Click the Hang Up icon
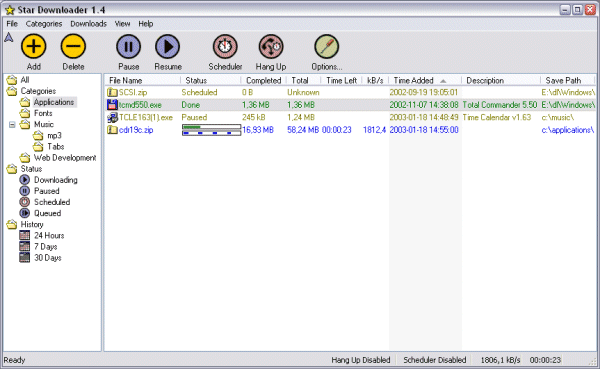Image resolution: width=600 pixels, height=369 pixels. point(271,46)
